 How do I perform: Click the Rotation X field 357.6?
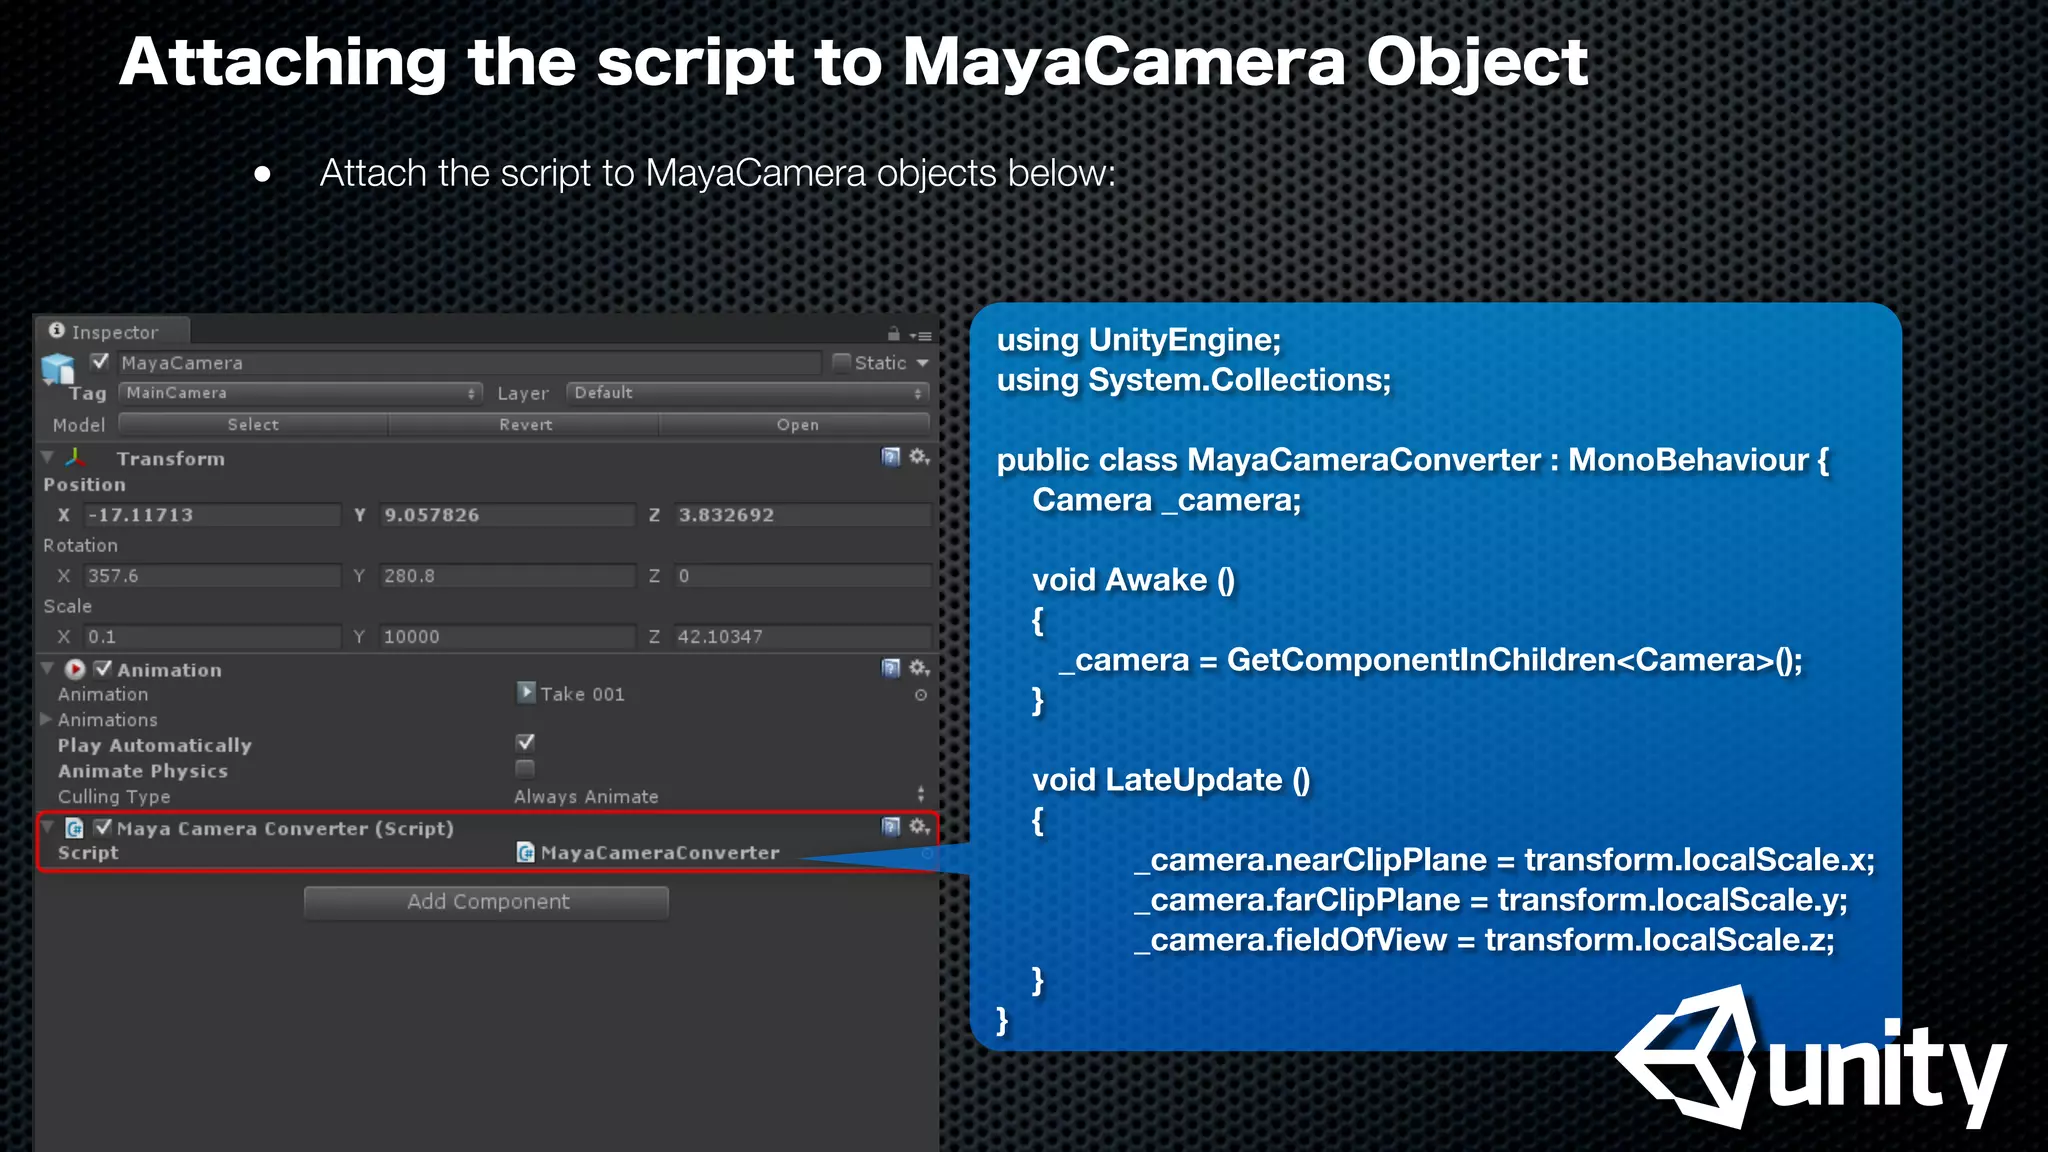211,576
